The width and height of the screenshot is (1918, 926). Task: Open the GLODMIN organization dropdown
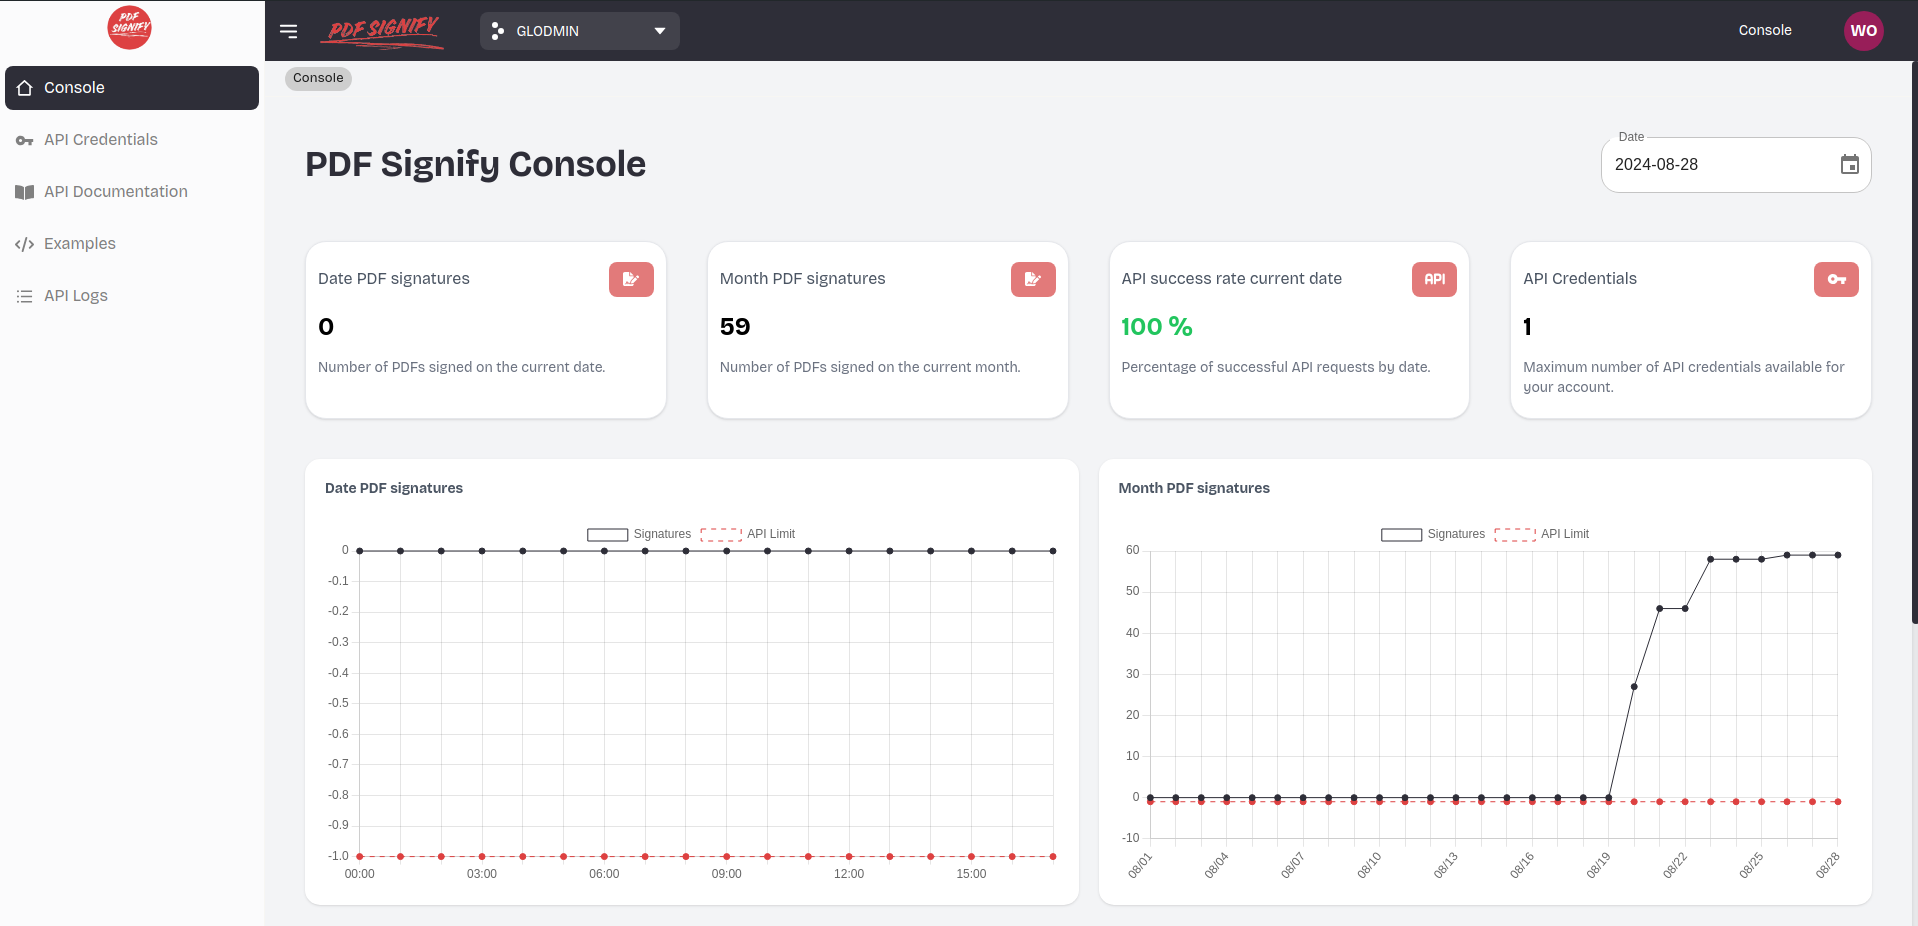579,31
